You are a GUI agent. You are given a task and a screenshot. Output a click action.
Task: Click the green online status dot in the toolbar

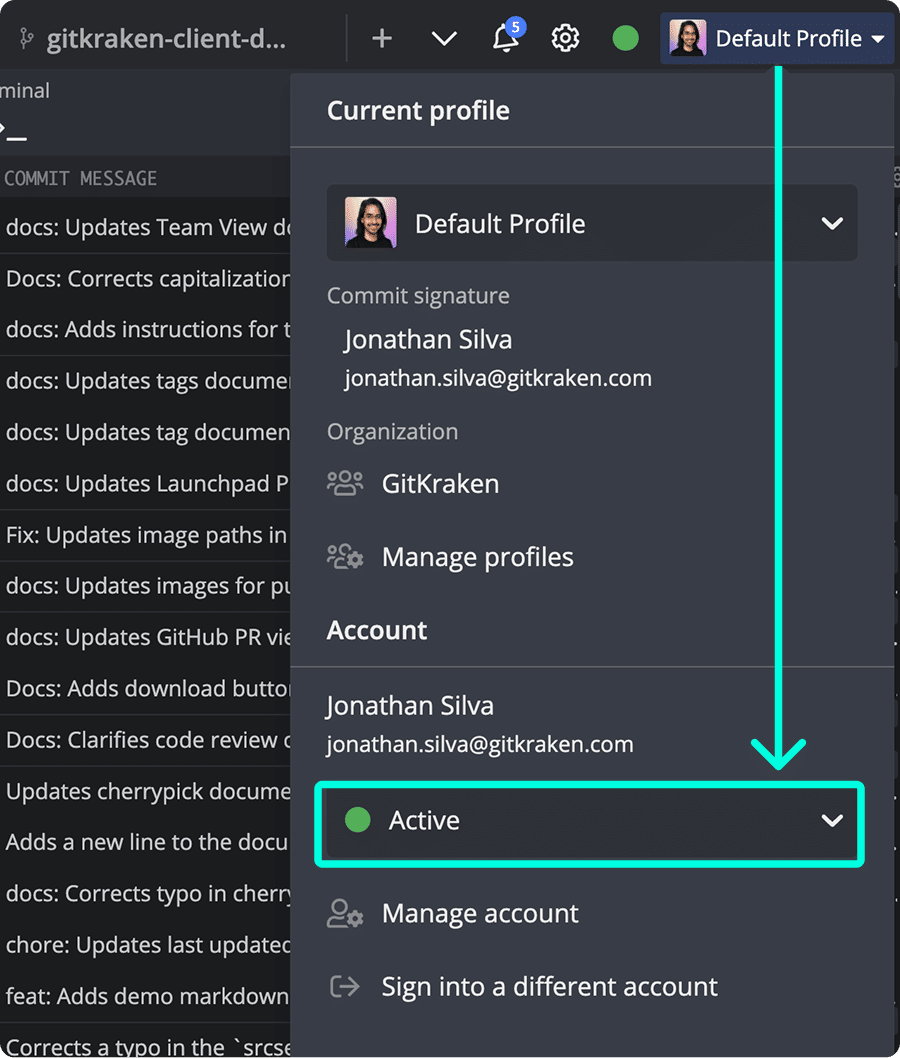click(625, 38)
